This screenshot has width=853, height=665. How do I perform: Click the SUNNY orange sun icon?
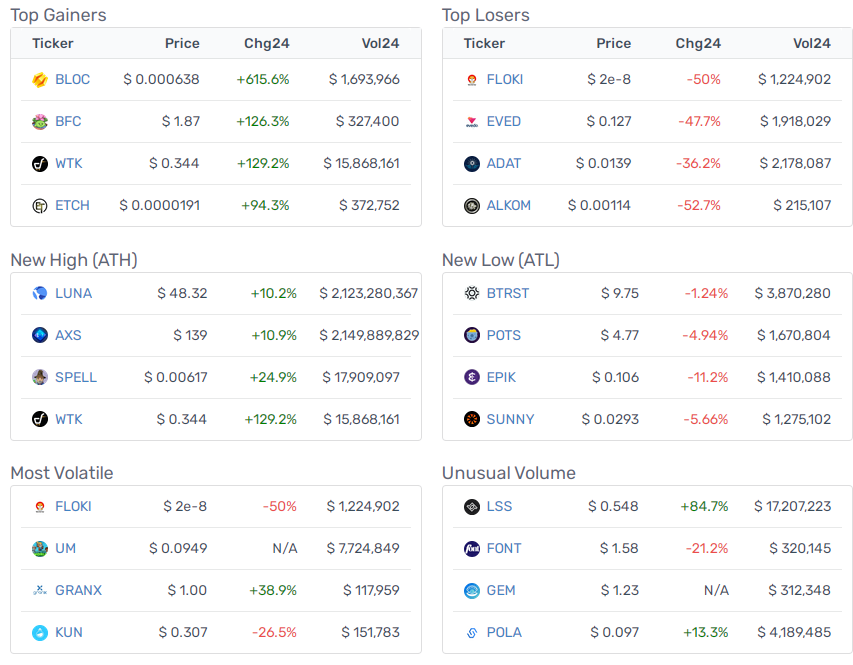472,419
